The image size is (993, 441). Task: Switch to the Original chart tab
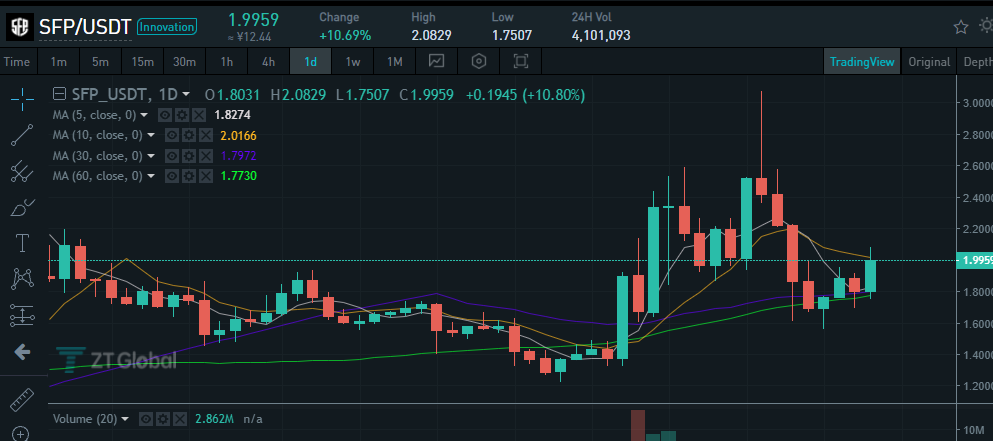(x=929, y=61)
